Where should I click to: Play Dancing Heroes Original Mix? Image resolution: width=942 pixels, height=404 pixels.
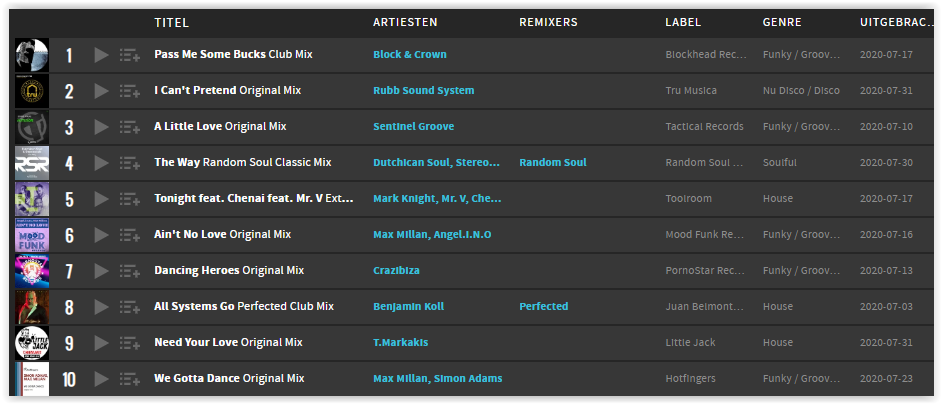[x=102, y=272]
